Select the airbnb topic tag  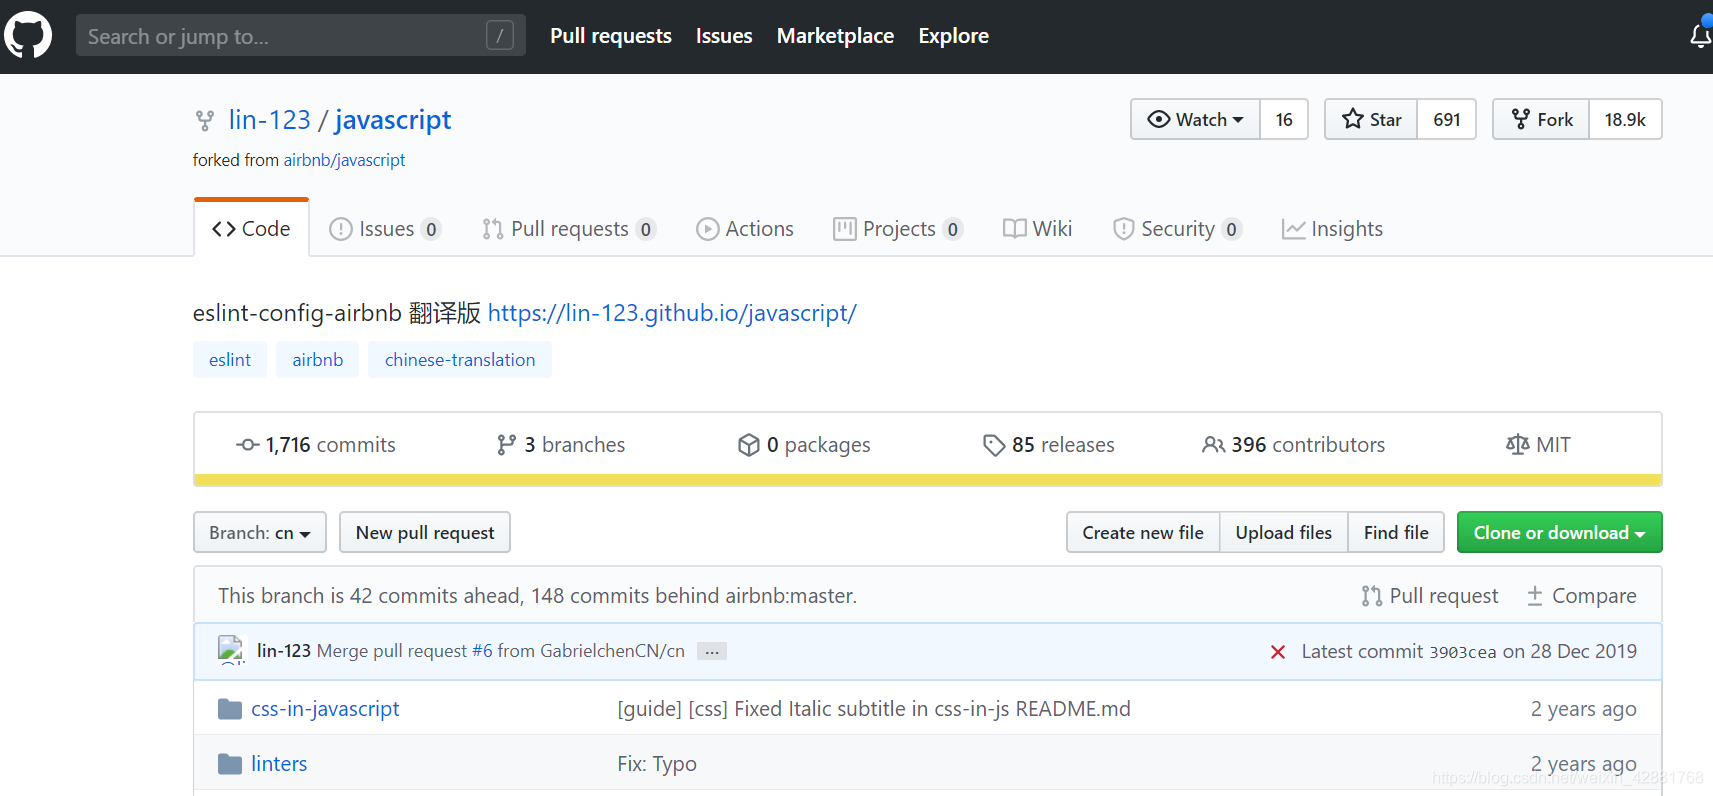[x=318, y=360]
